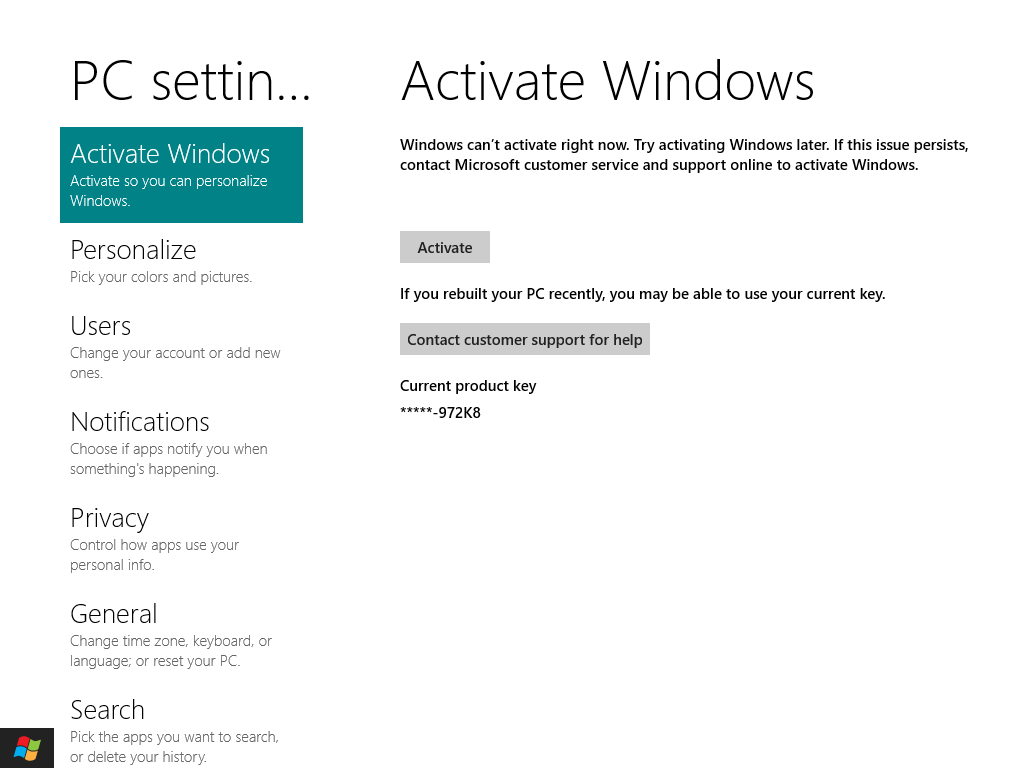Click the PC settings title
Viewport: 1024px width, 768px height.
pyautogui.click(x=191, y=81)
